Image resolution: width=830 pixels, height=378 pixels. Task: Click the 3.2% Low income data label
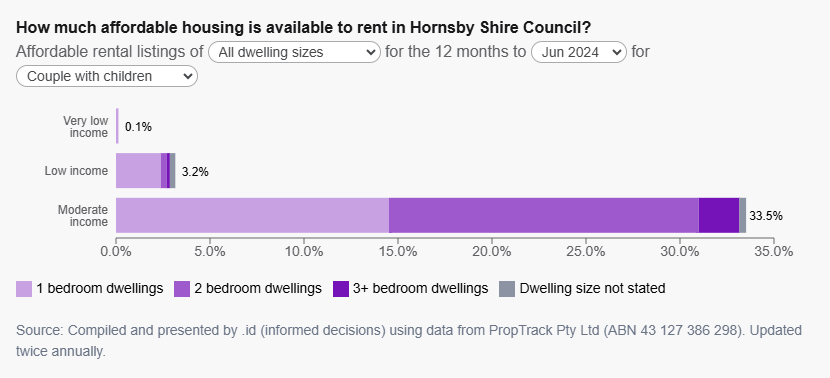tap(195, 172)
